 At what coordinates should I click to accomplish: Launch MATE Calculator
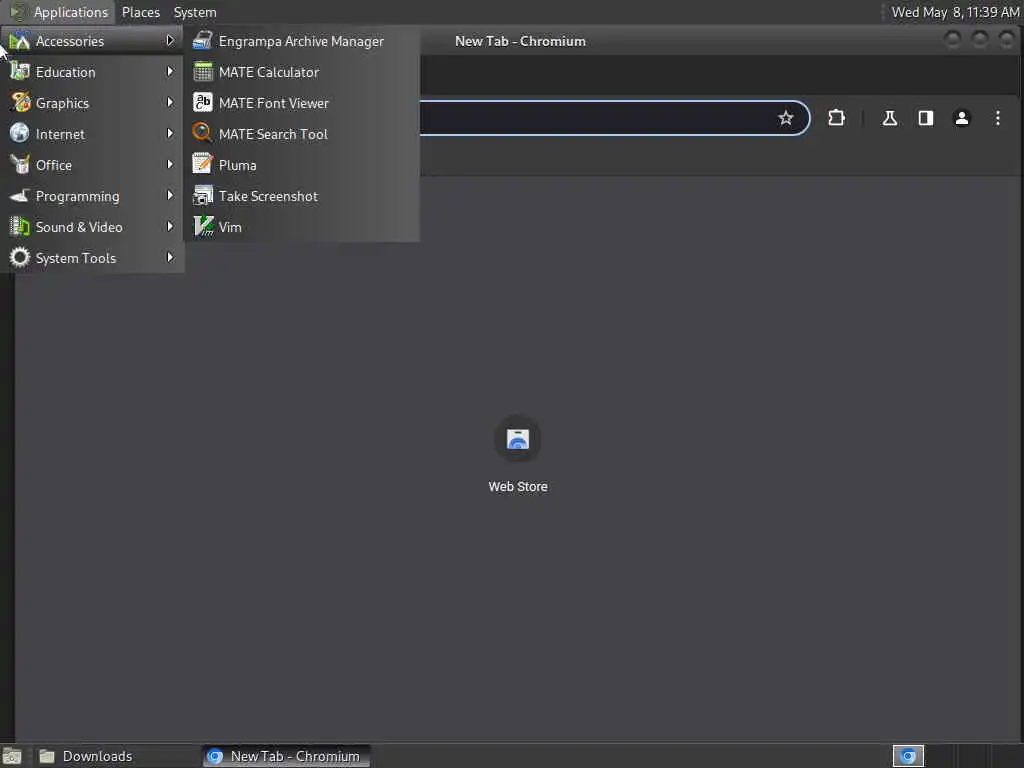coord(301,72)
